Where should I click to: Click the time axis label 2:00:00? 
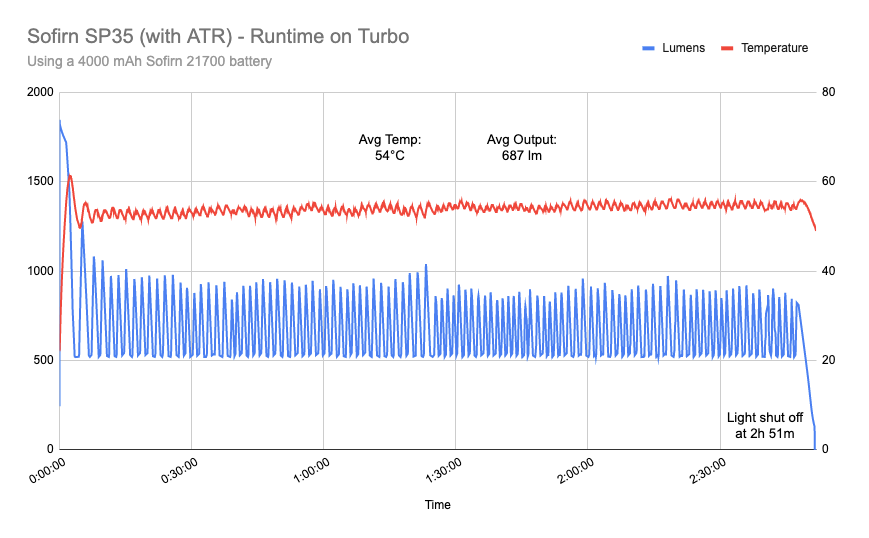tap(576, 471)
